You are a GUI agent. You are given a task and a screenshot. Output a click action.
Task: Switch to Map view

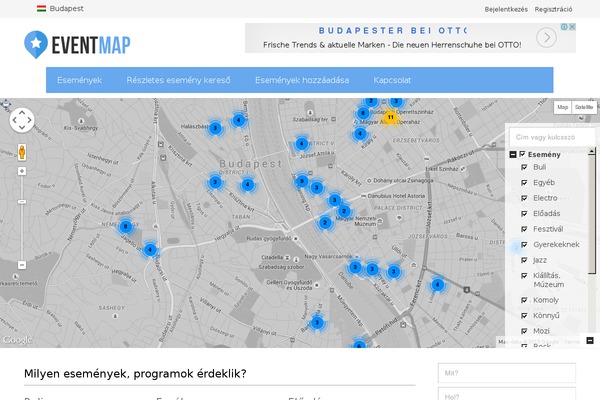562,107
